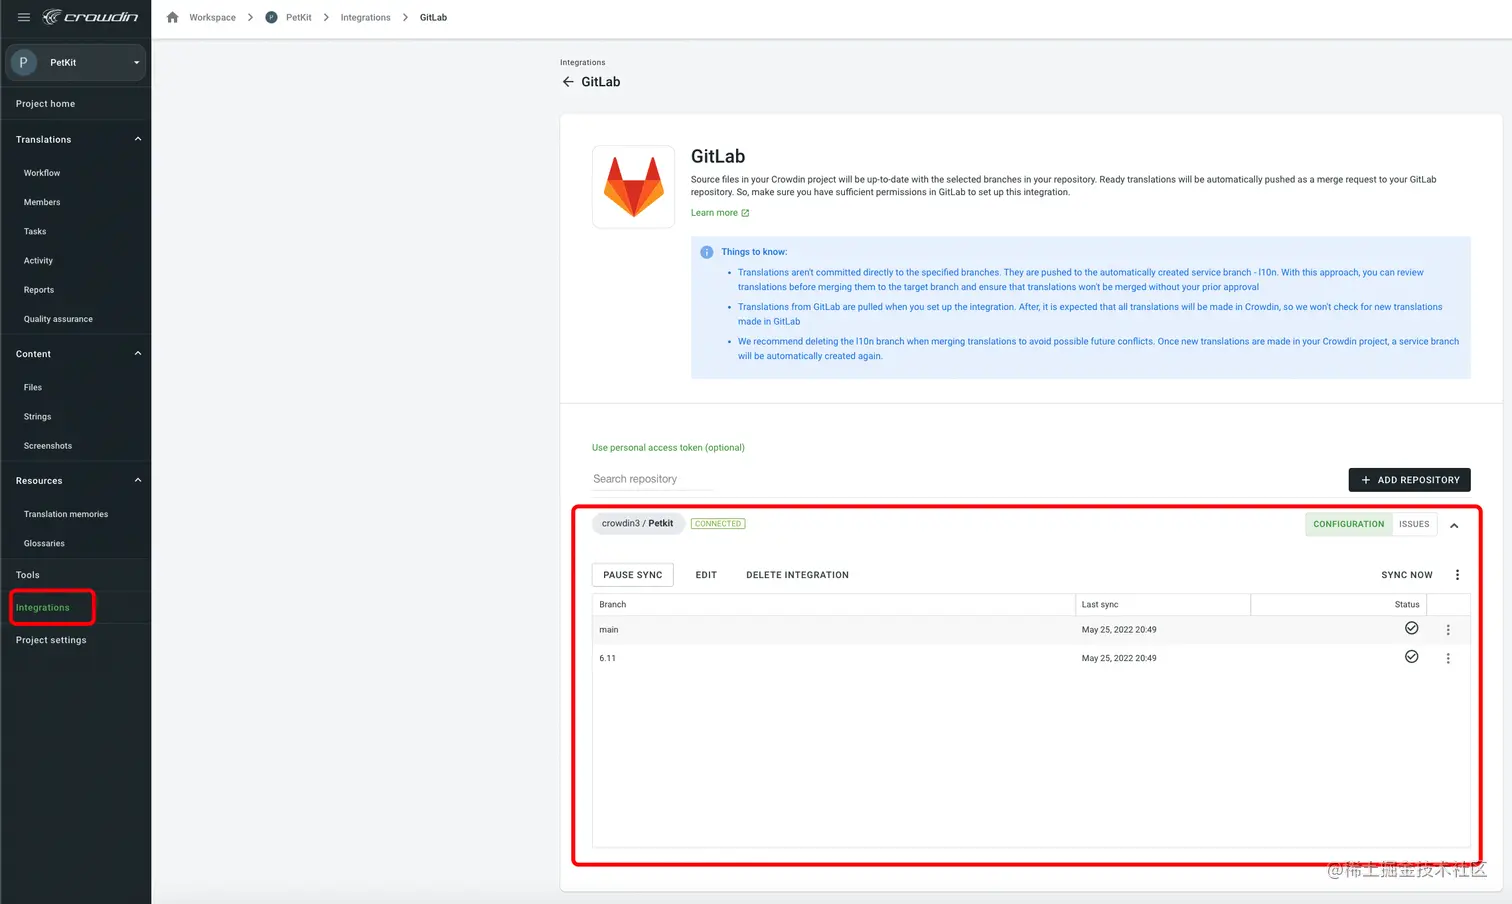Open the Learn more link
1512x904 pixels.
[x=720, y=213]
